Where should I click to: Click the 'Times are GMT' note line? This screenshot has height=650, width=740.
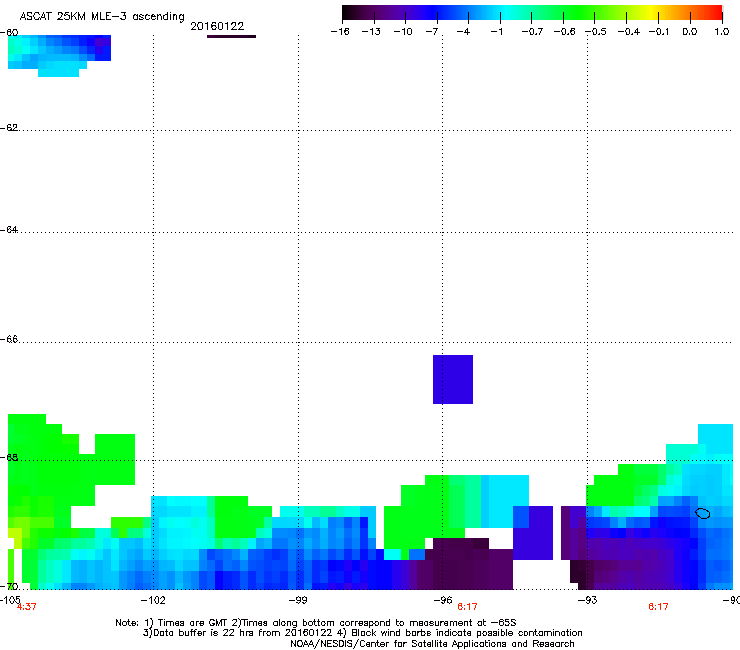[x=316, y=623]
